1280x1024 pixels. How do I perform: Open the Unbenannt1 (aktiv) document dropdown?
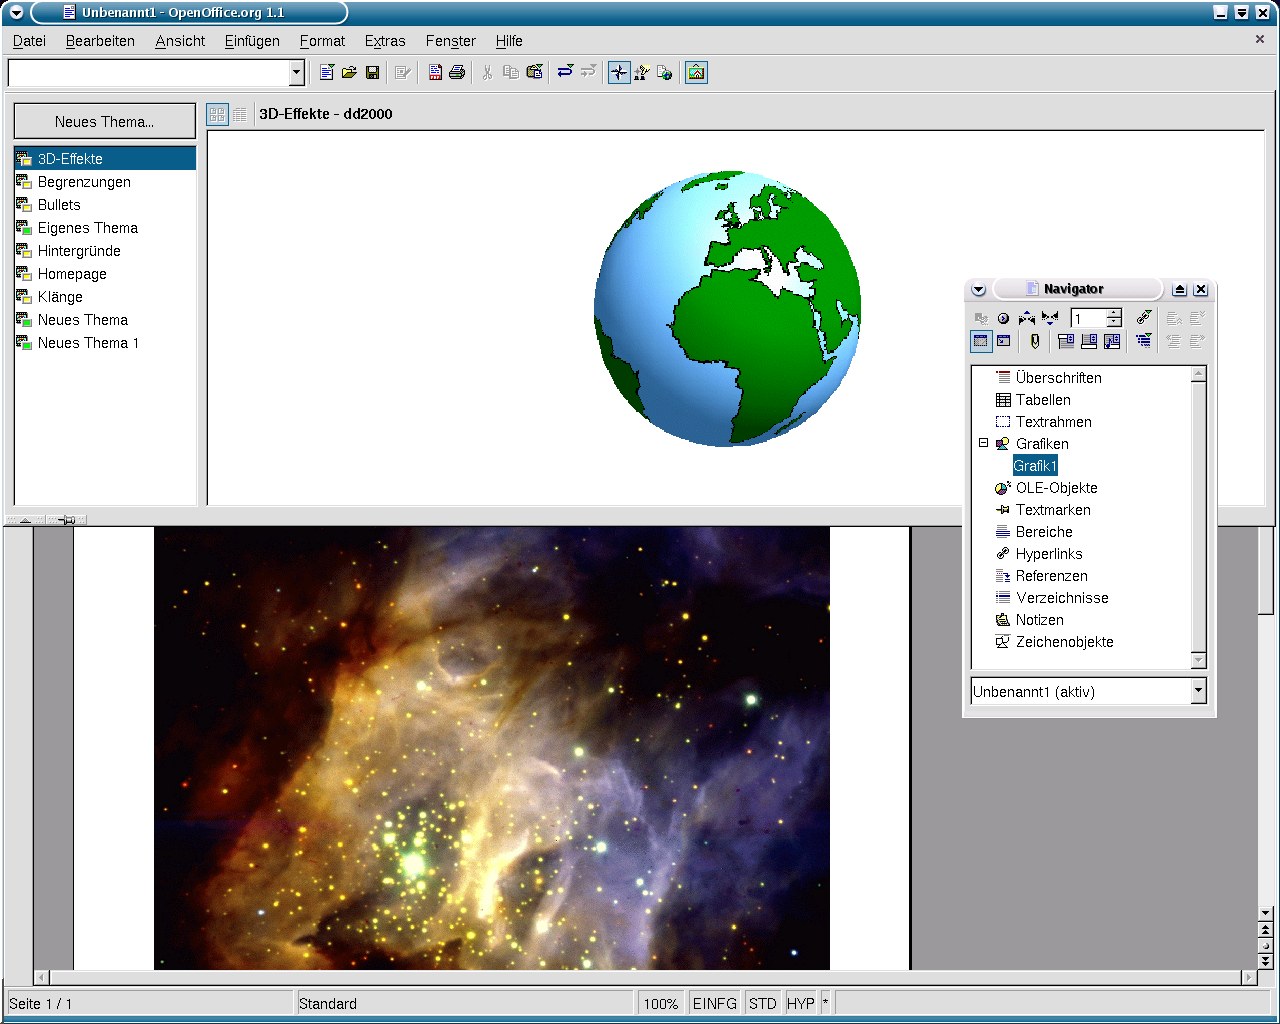[x=1198, y=691]
